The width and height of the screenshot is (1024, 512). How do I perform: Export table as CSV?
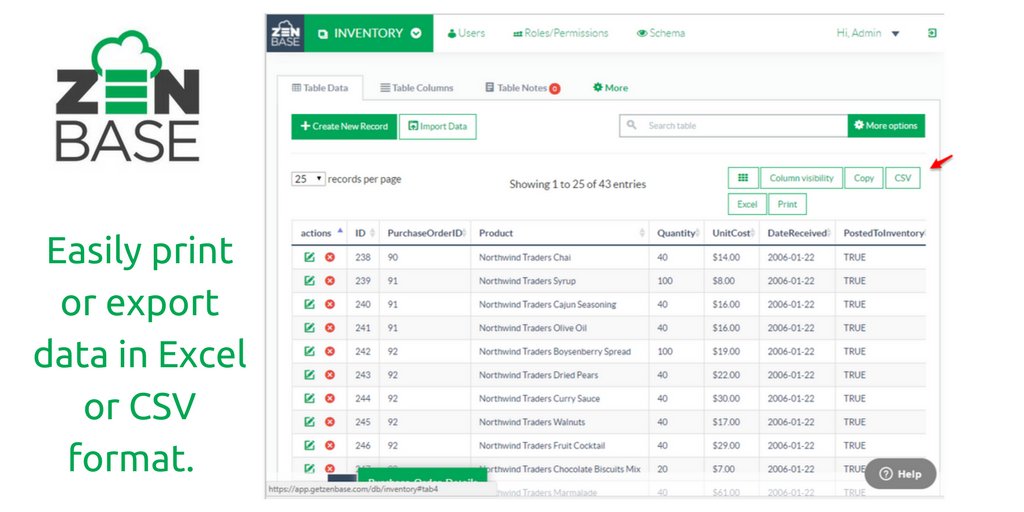[x=903, y=178]
